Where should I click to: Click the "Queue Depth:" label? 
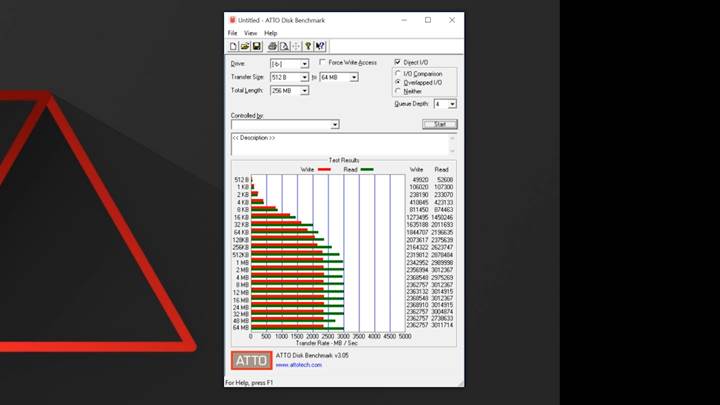coord(411,104)
